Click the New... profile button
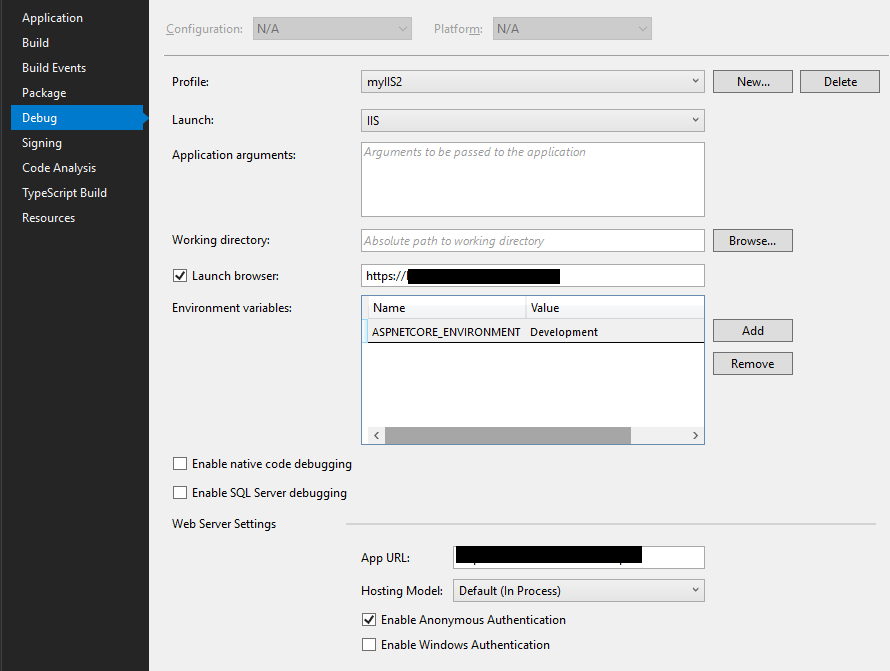Viewport: 890px width, 671px height. [752, 82]
